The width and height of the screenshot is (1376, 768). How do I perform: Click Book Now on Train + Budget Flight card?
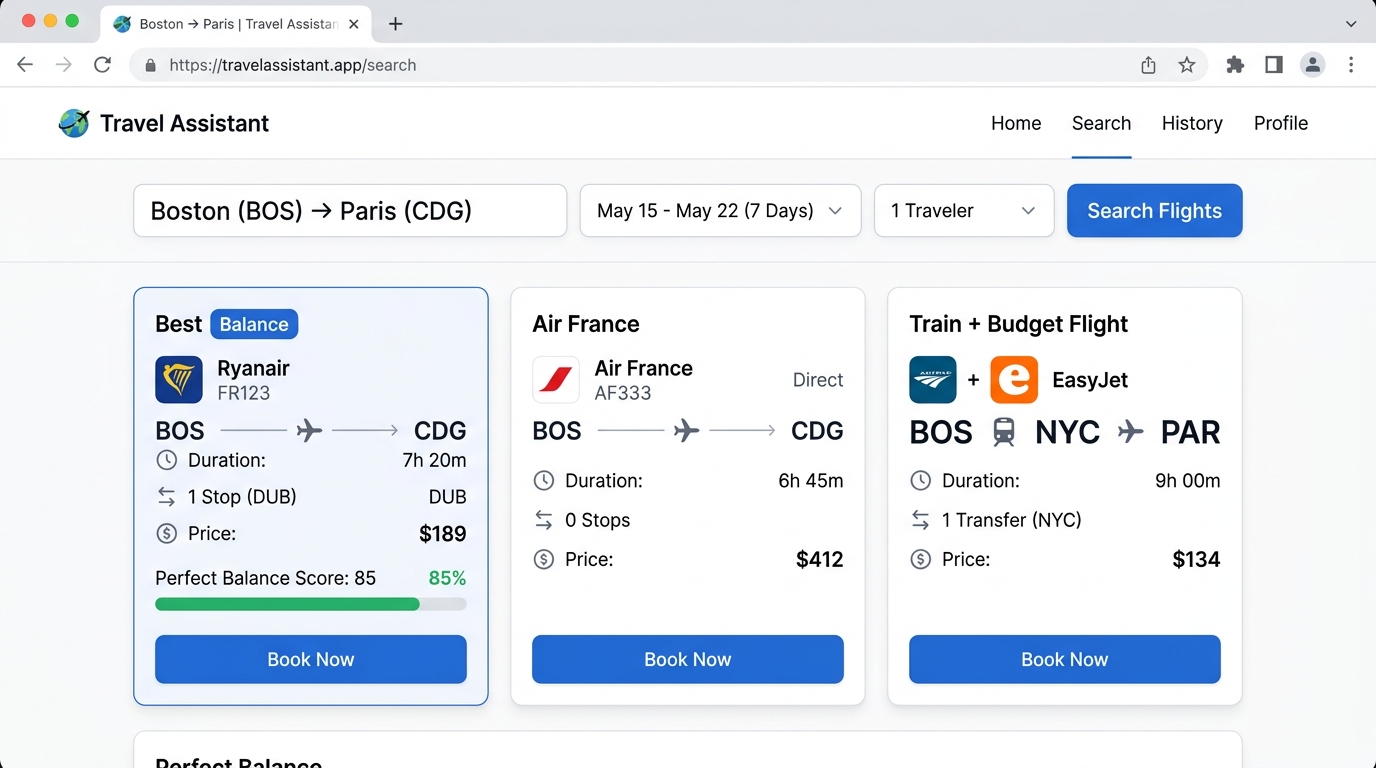coord(1065,659)
